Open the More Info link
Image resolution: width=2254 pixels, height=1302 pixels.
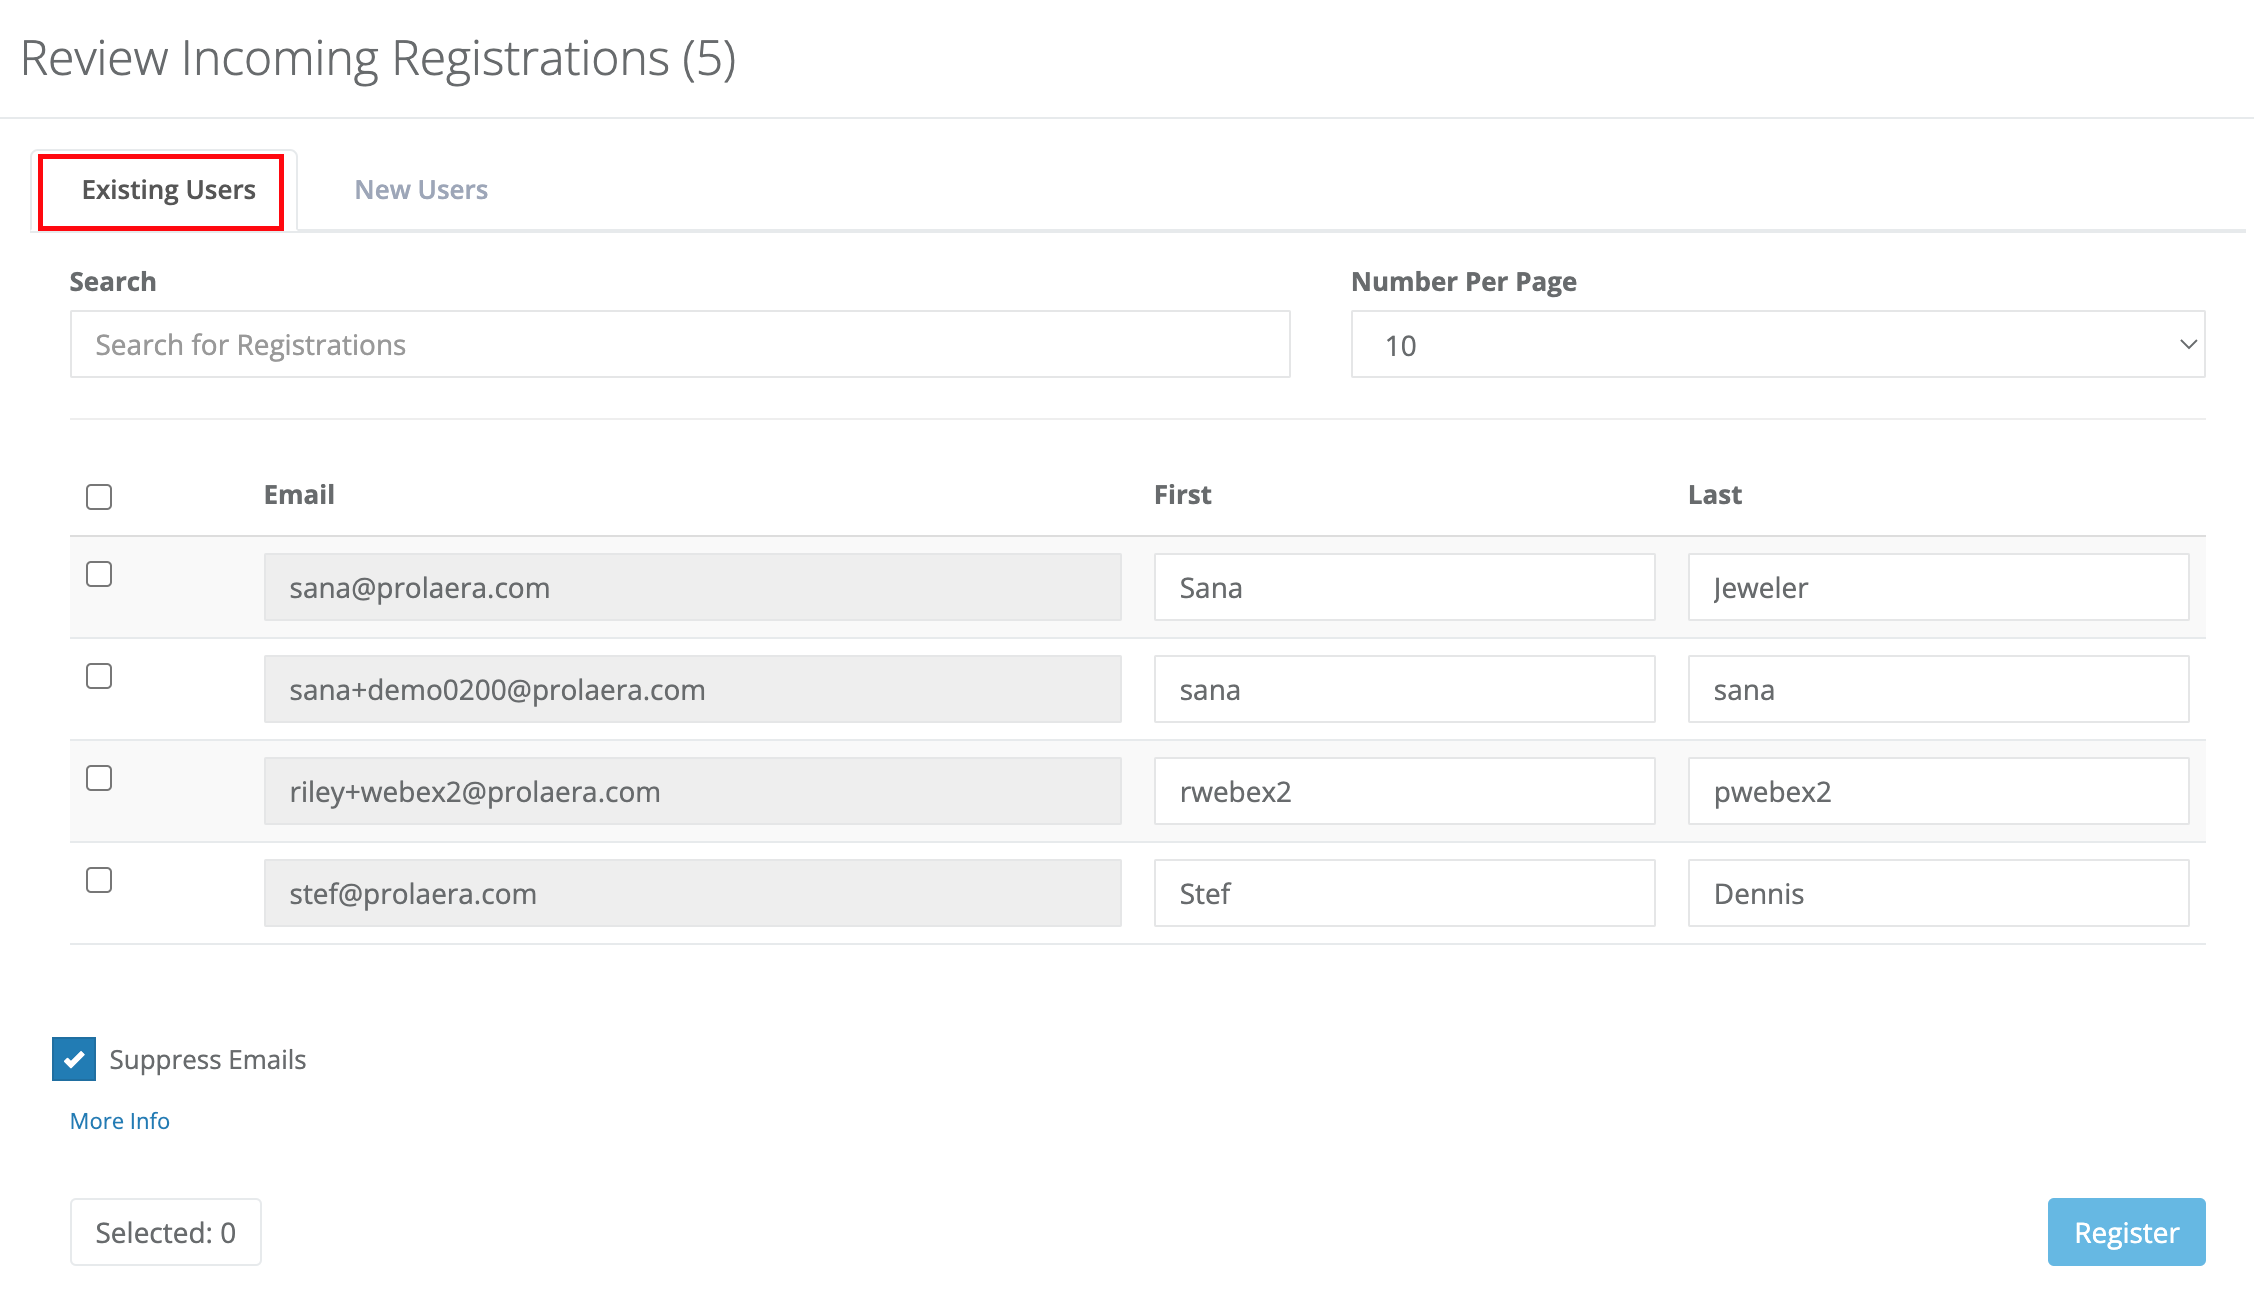(x=120, y=1121)
